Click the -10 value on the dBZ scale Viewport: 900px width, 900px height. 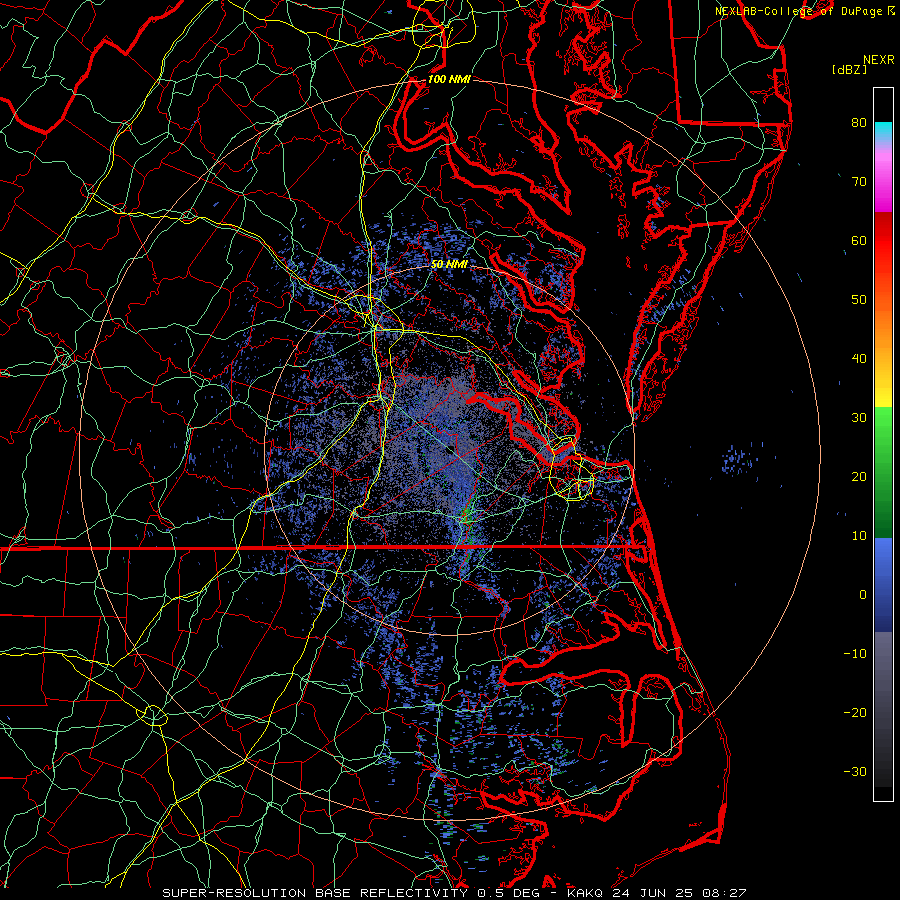(x=855, y=654)
